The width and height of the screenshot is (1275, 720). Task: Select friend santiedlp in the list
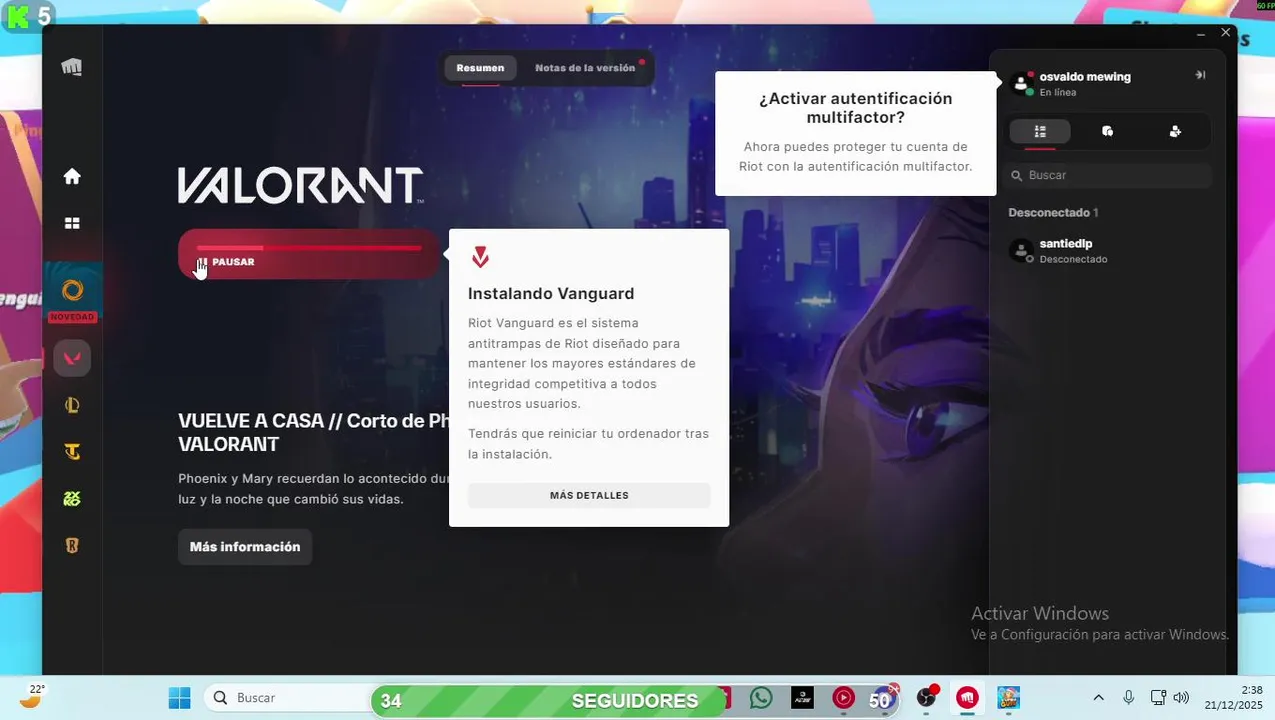(x=1109, y=251)
